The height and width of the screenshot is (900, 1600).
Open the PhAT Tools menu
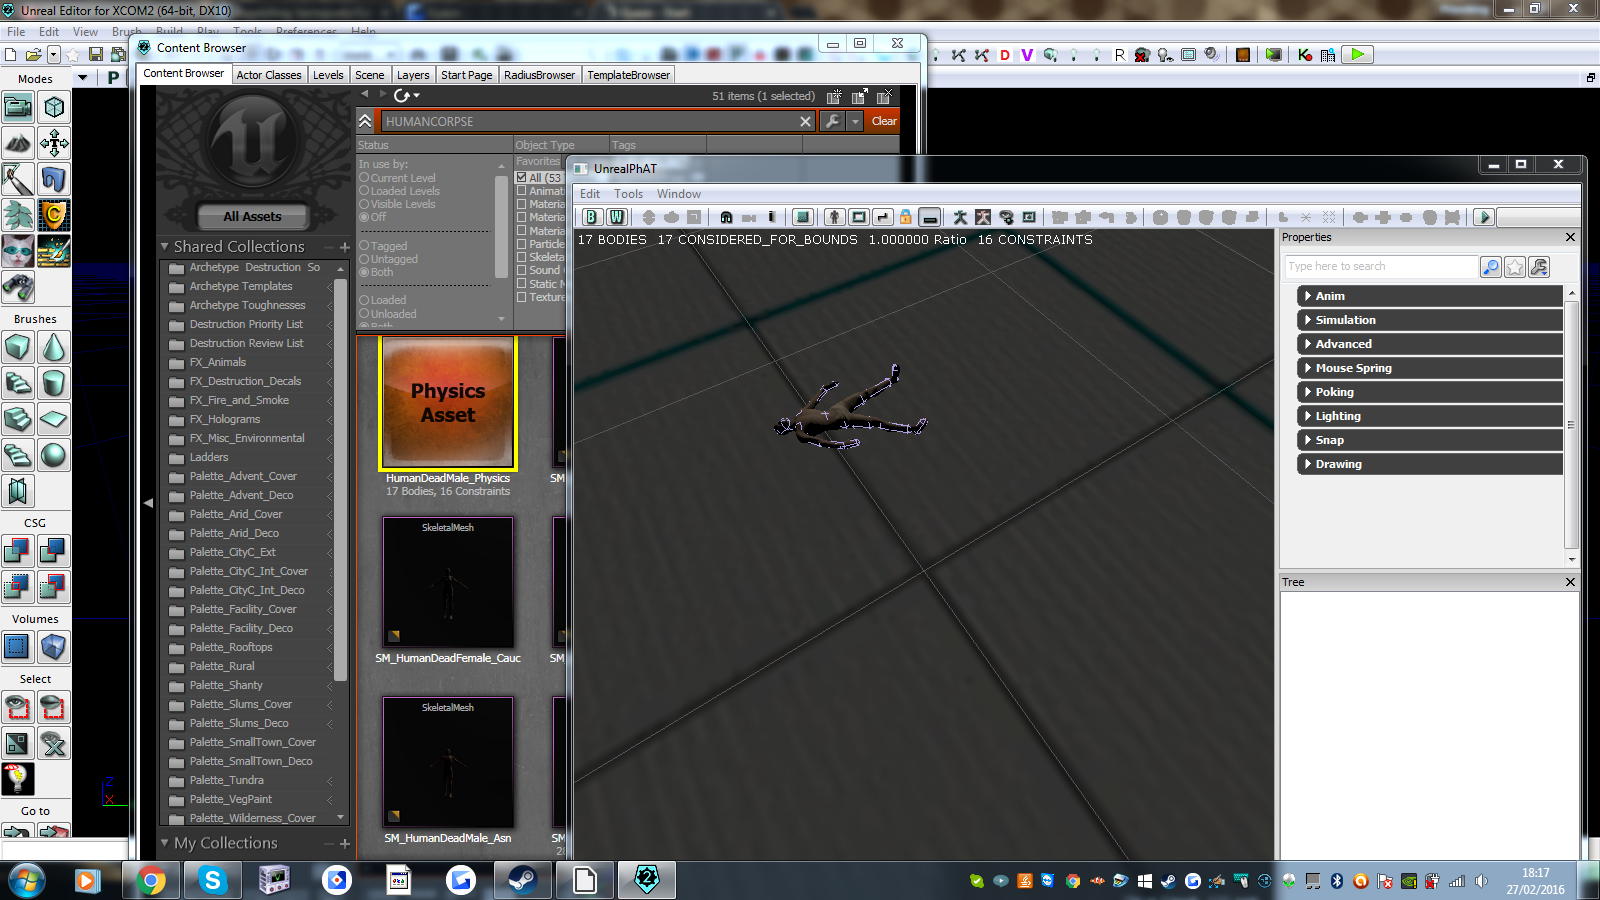click(x=629, y=194)
